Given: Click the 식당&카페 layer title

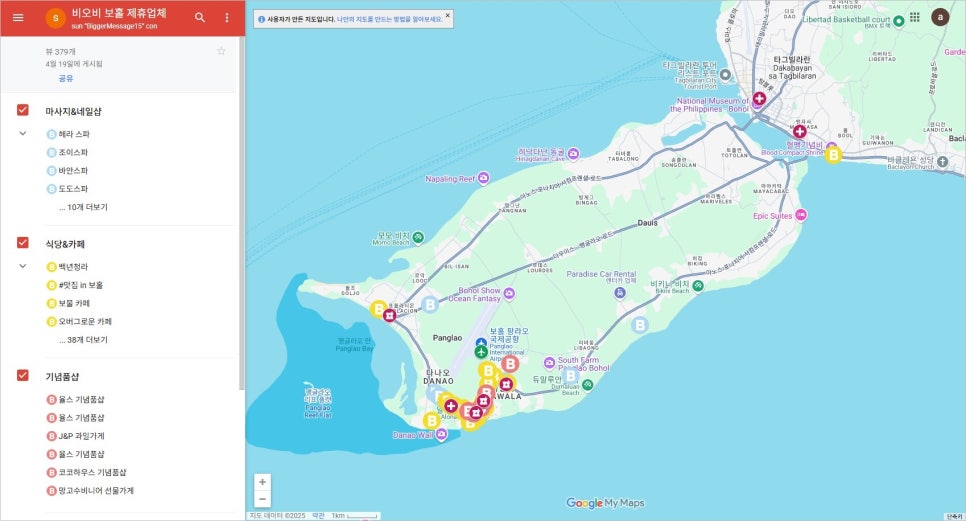Looking at the screenshot, I should [x=65, y=244].
